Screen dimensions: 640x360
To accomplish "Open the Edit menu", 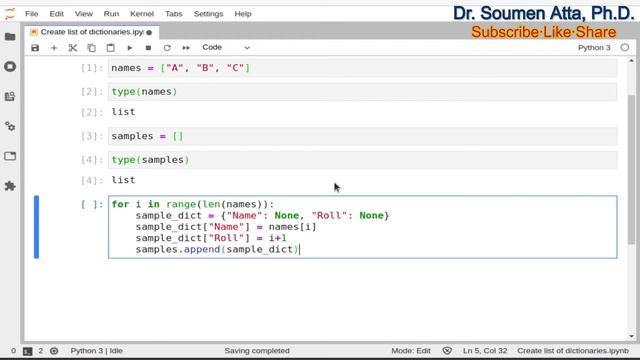I will pyautogui.click(x=56, y=14).
